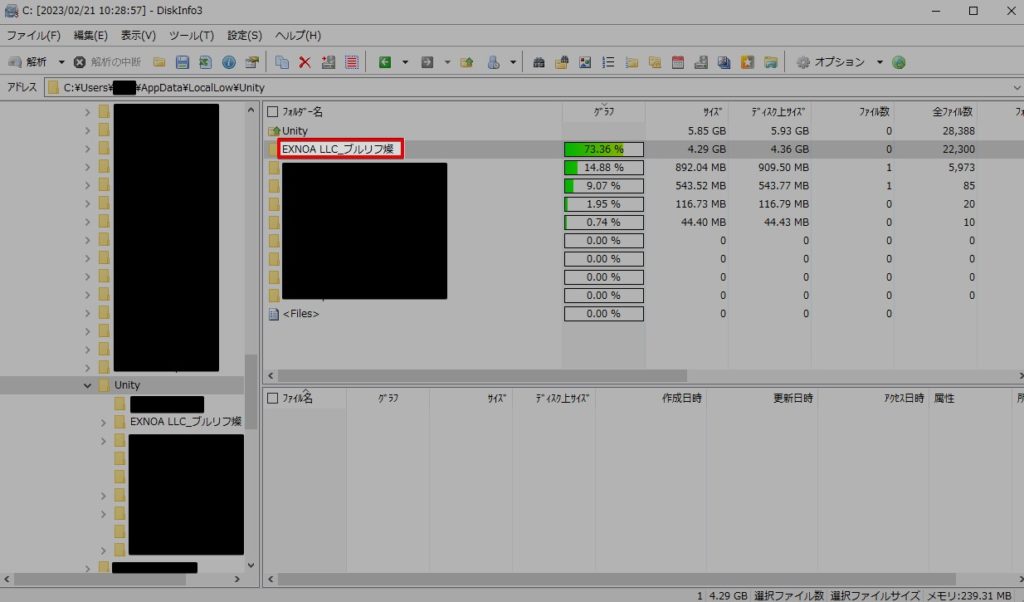Open the dropdown arrow next to 解析
Screen dimensions: 1024x602
pyautogui.click(x=61, y=62)
